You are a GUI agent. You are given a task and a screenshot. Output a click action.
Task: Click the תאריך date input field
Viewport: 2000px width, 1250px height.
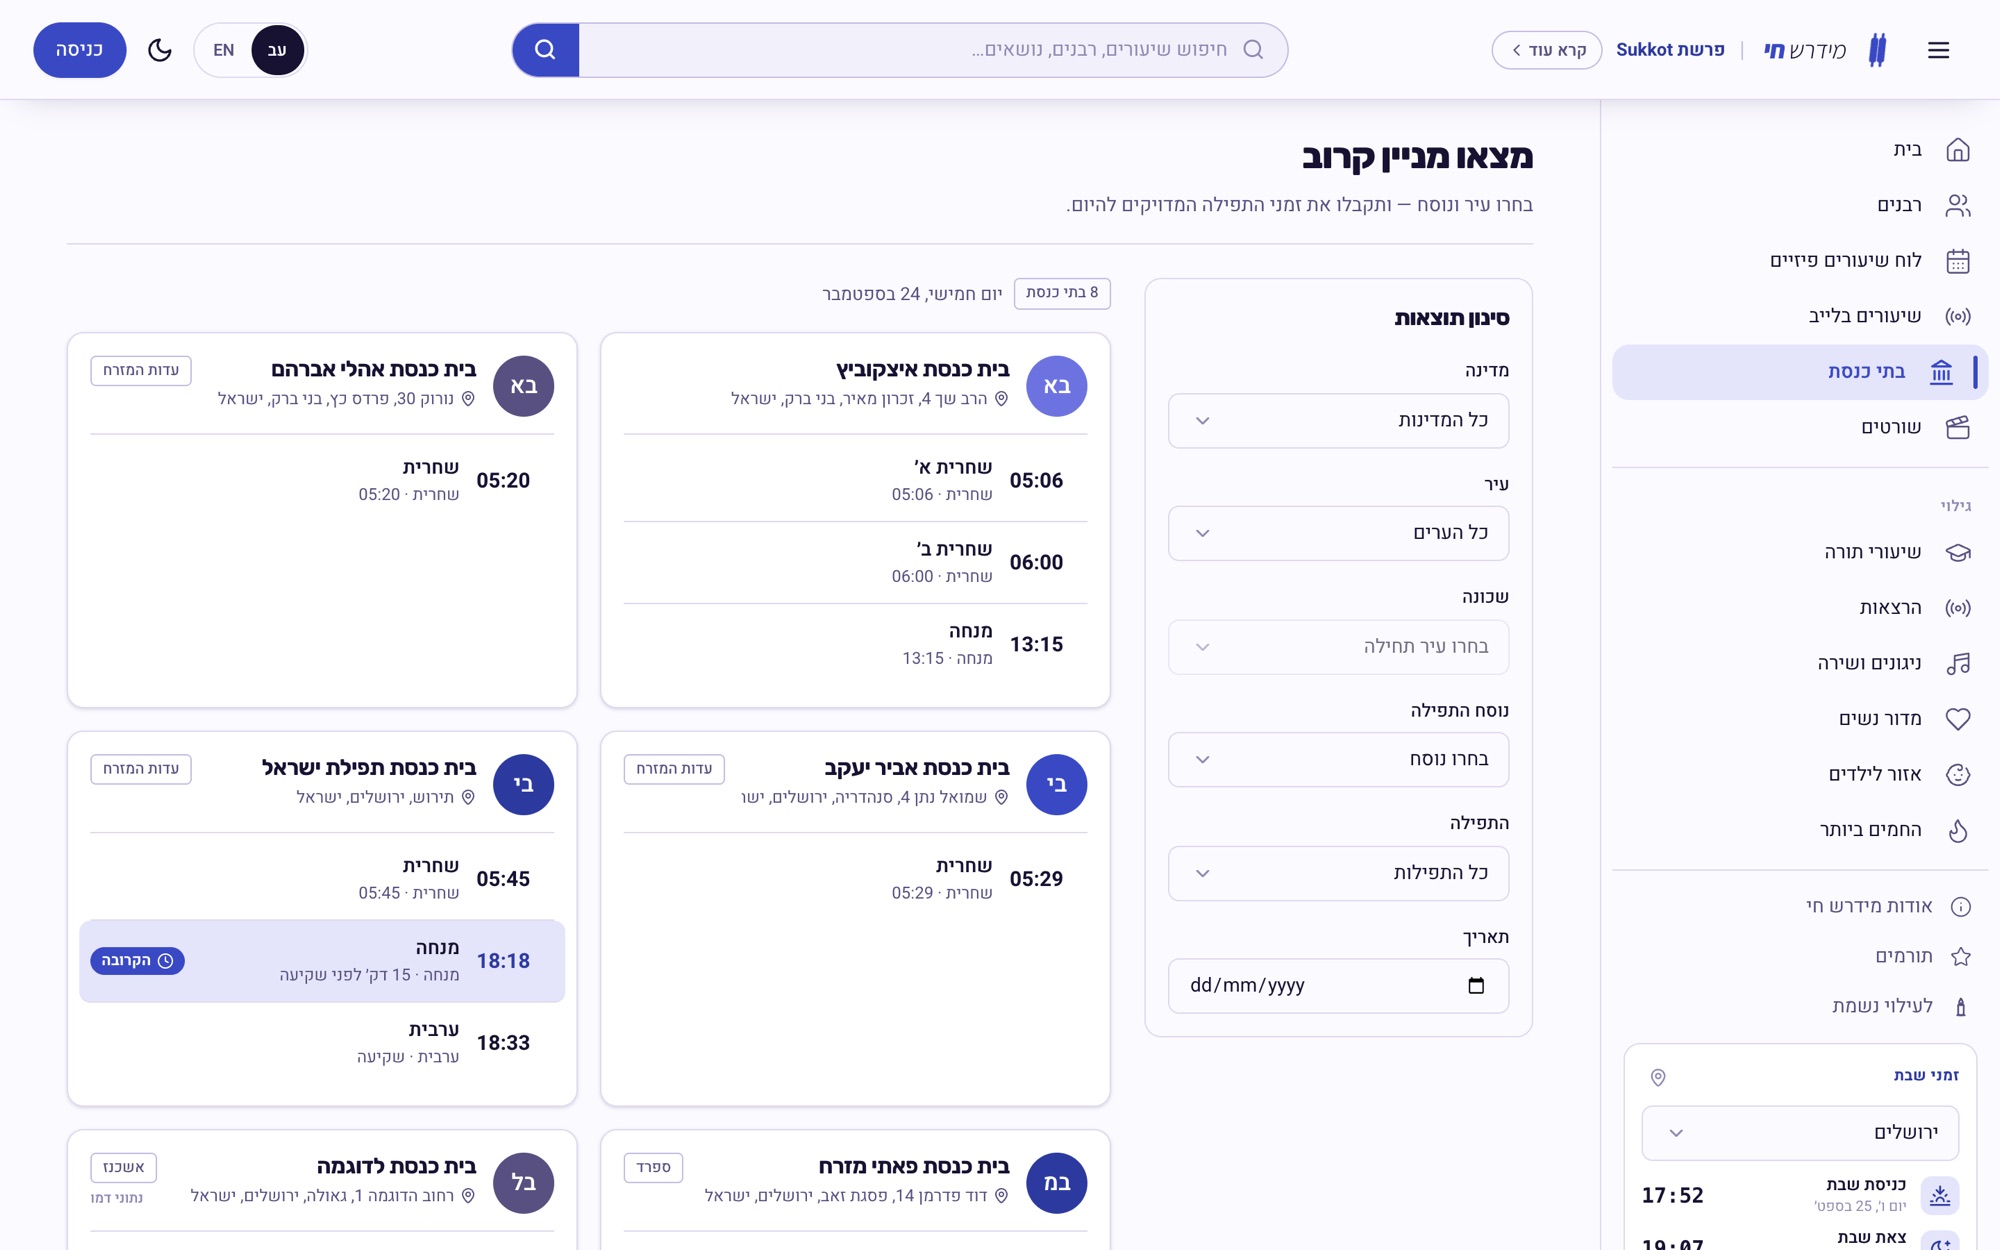pyautogui.click(x=1338, y=986)
